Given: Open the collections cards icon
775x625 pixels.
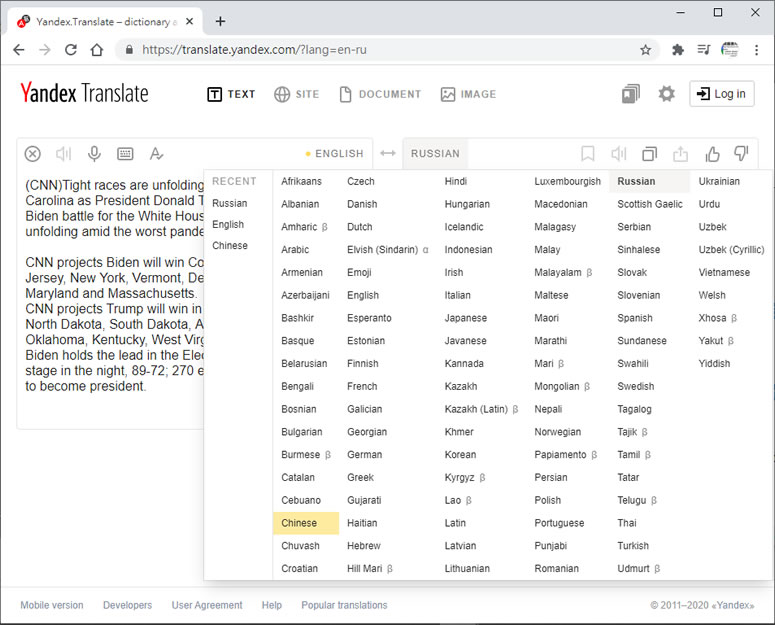Looking at the screenshot, I should [x=631, y=93].
